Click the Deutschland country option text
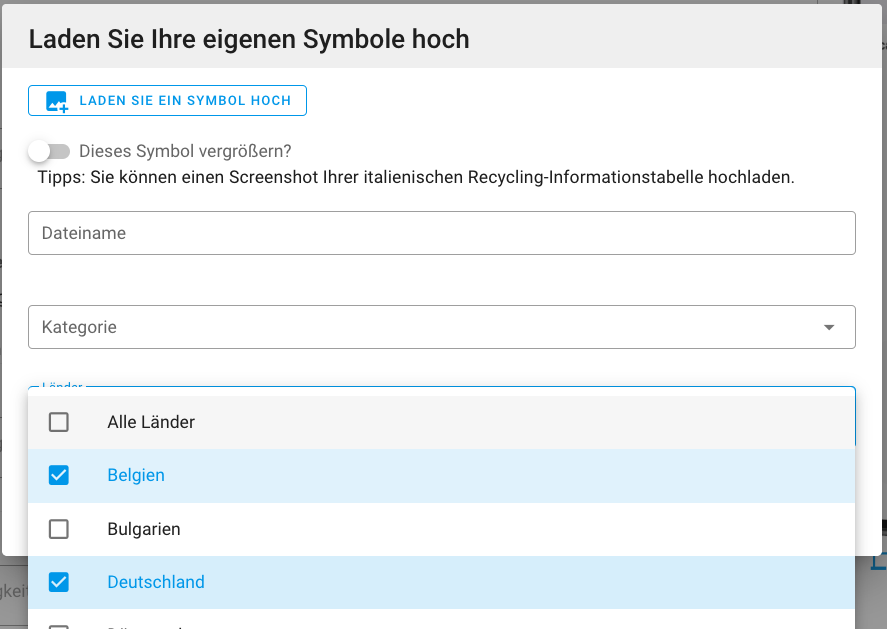 pos(156,582)
